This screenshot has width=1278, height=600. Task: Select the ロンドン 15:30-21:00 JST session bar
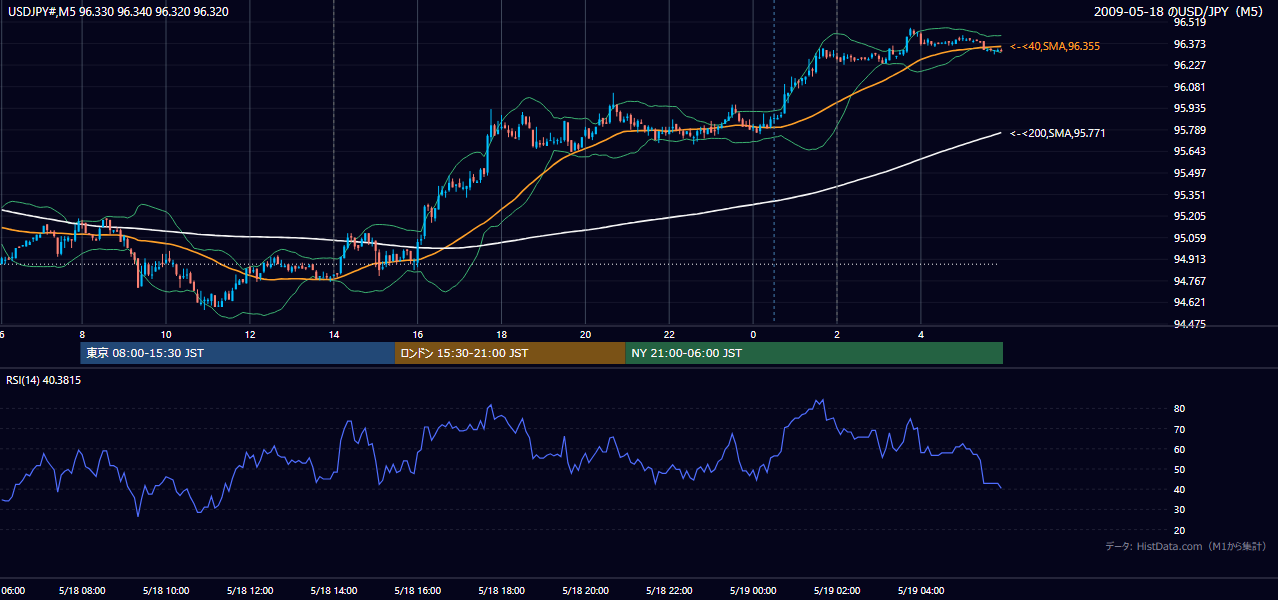pyautogui.click(x=510, y=353)
